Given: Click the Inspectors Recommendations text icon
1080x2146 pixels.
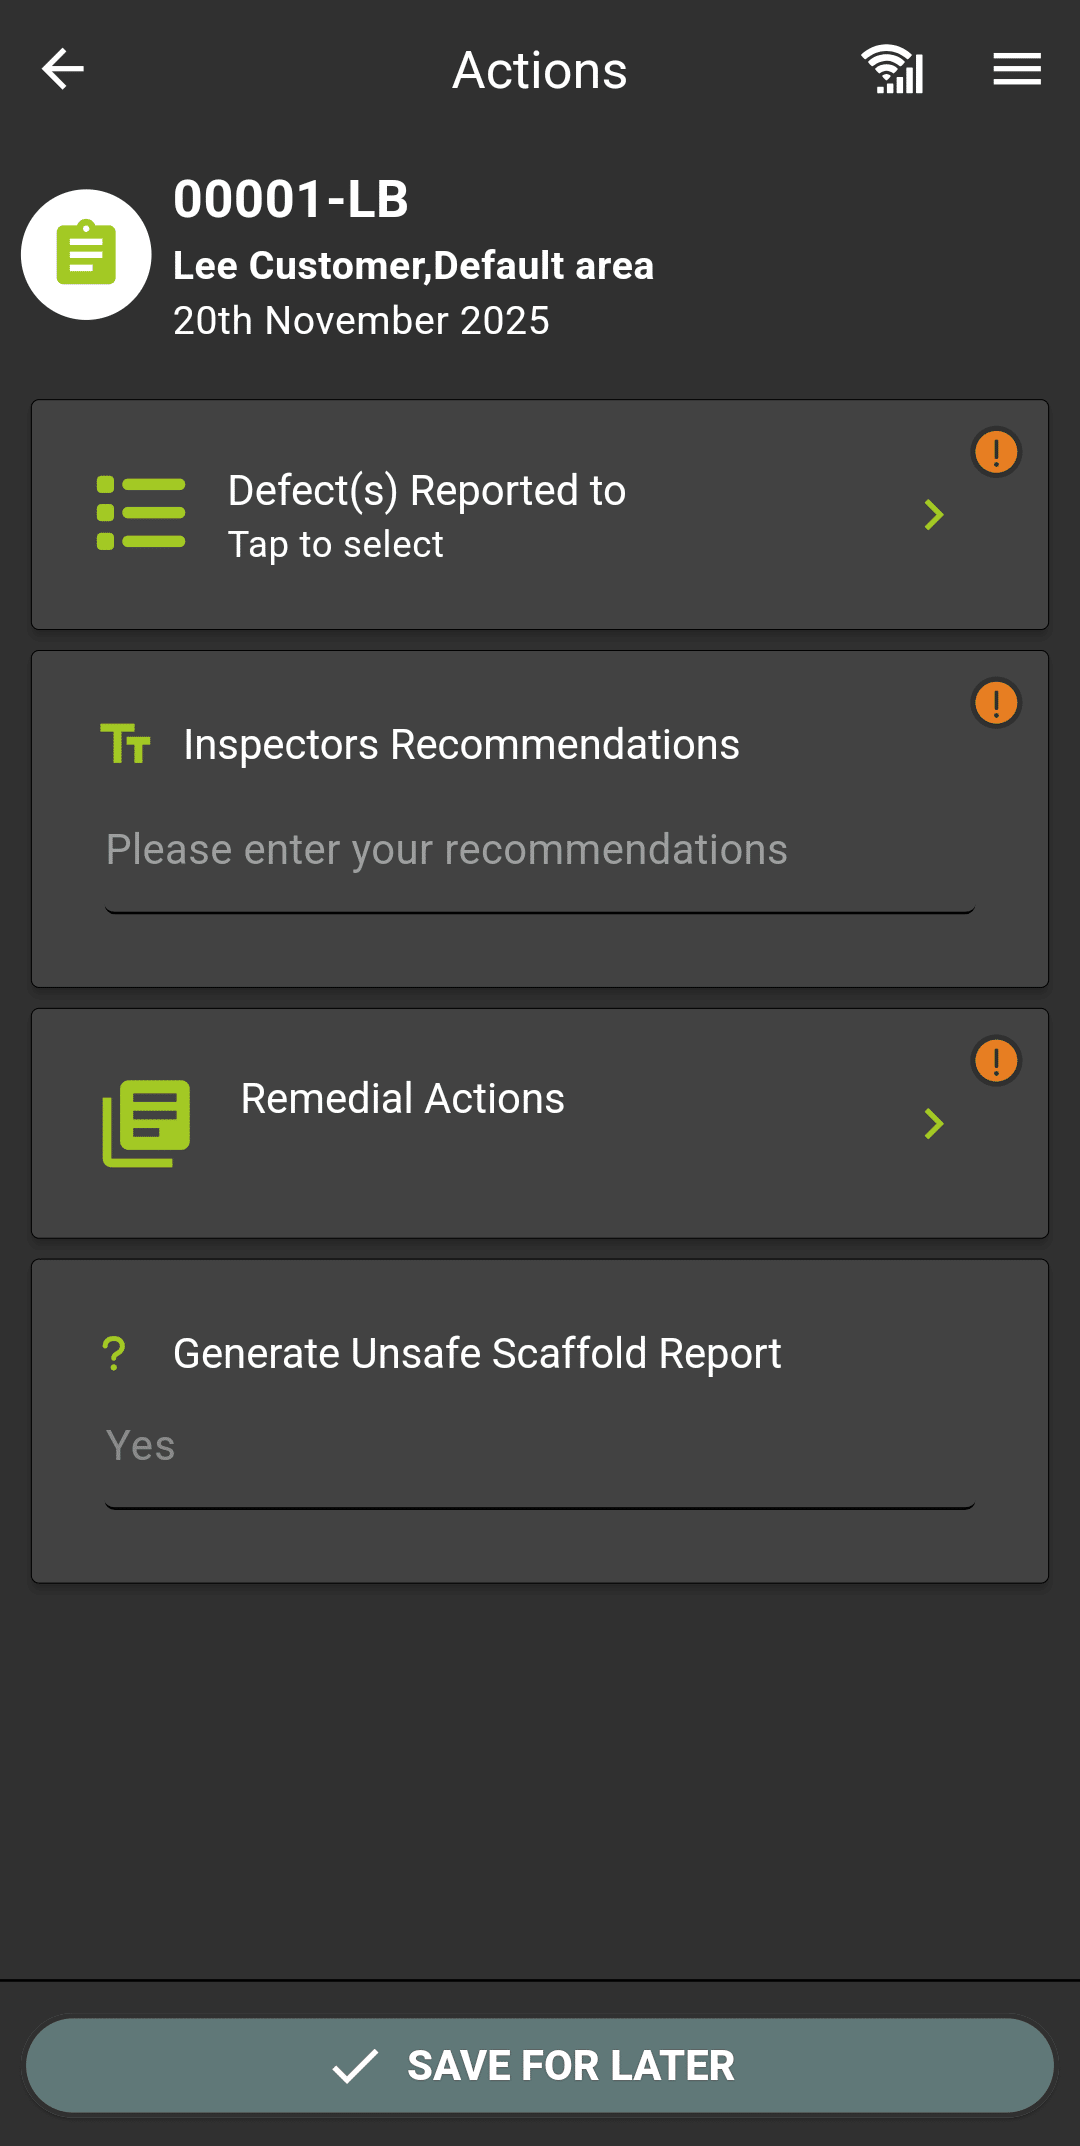Looking at the screenshot, I should (x=126, y=744).
